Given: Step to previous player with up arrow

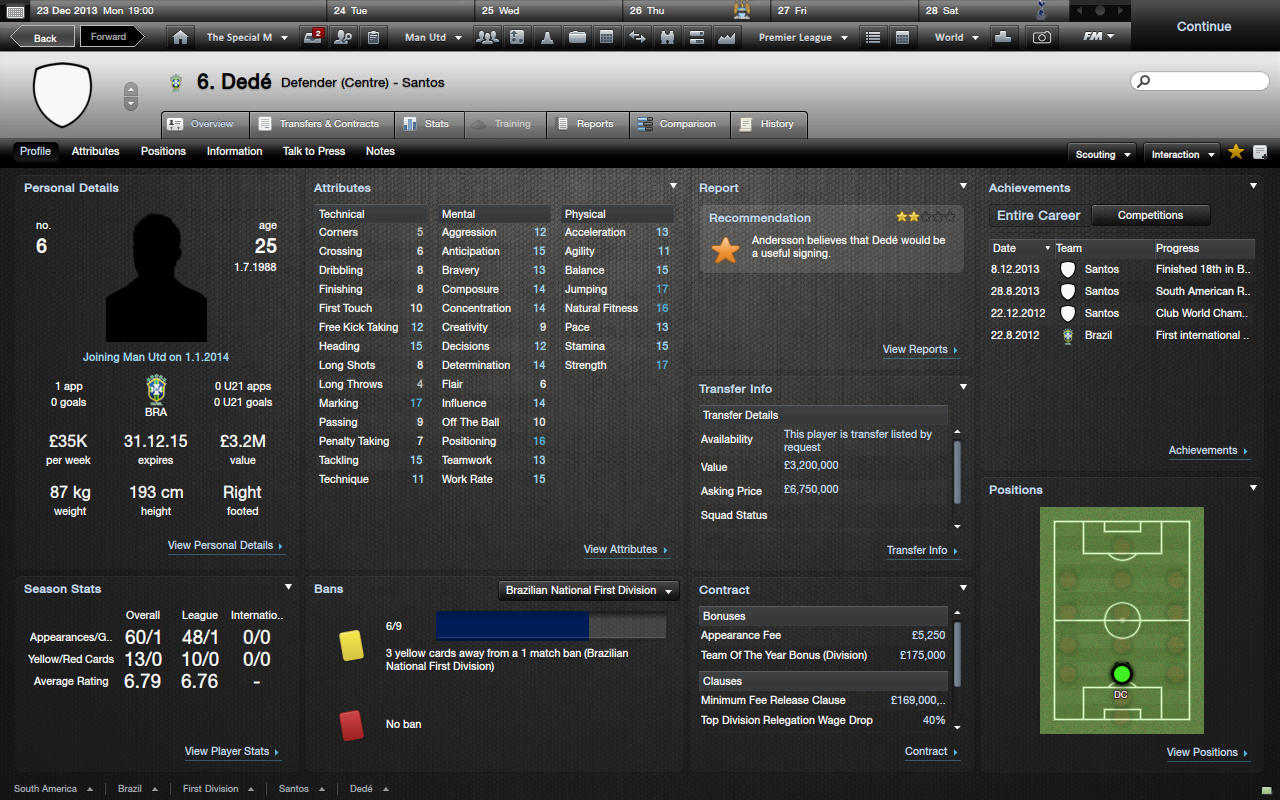Looking at the screenshot, I should [x=131, y=90].
